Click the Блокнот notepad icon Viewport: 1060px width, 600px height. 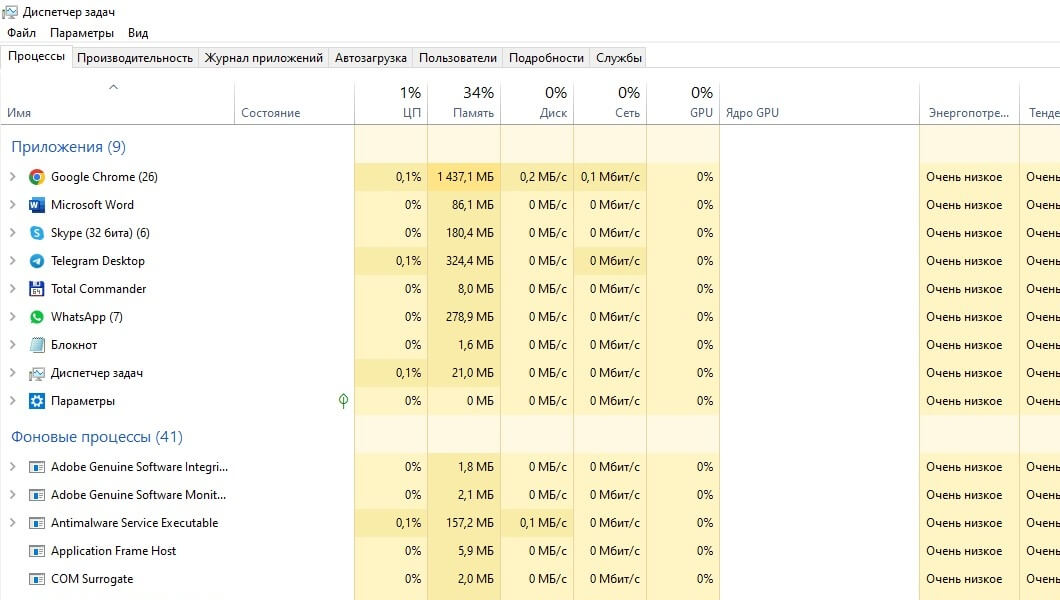point(37,345)
